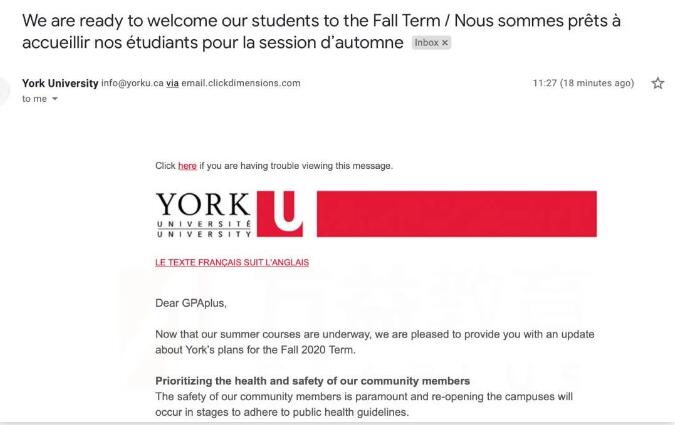Star this York University email

(x=657, y=83)
